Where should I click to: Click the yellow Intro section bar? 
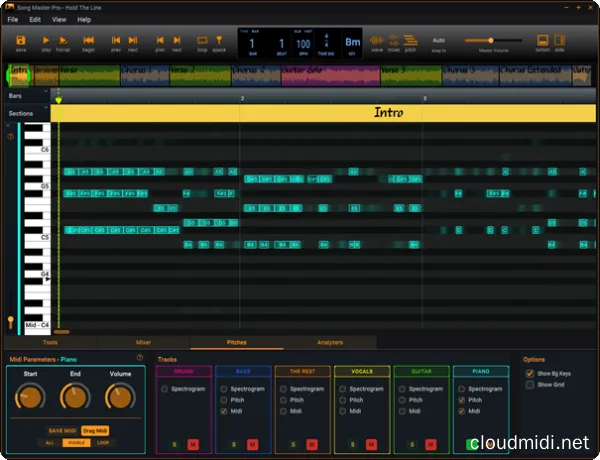pos(323,113)
